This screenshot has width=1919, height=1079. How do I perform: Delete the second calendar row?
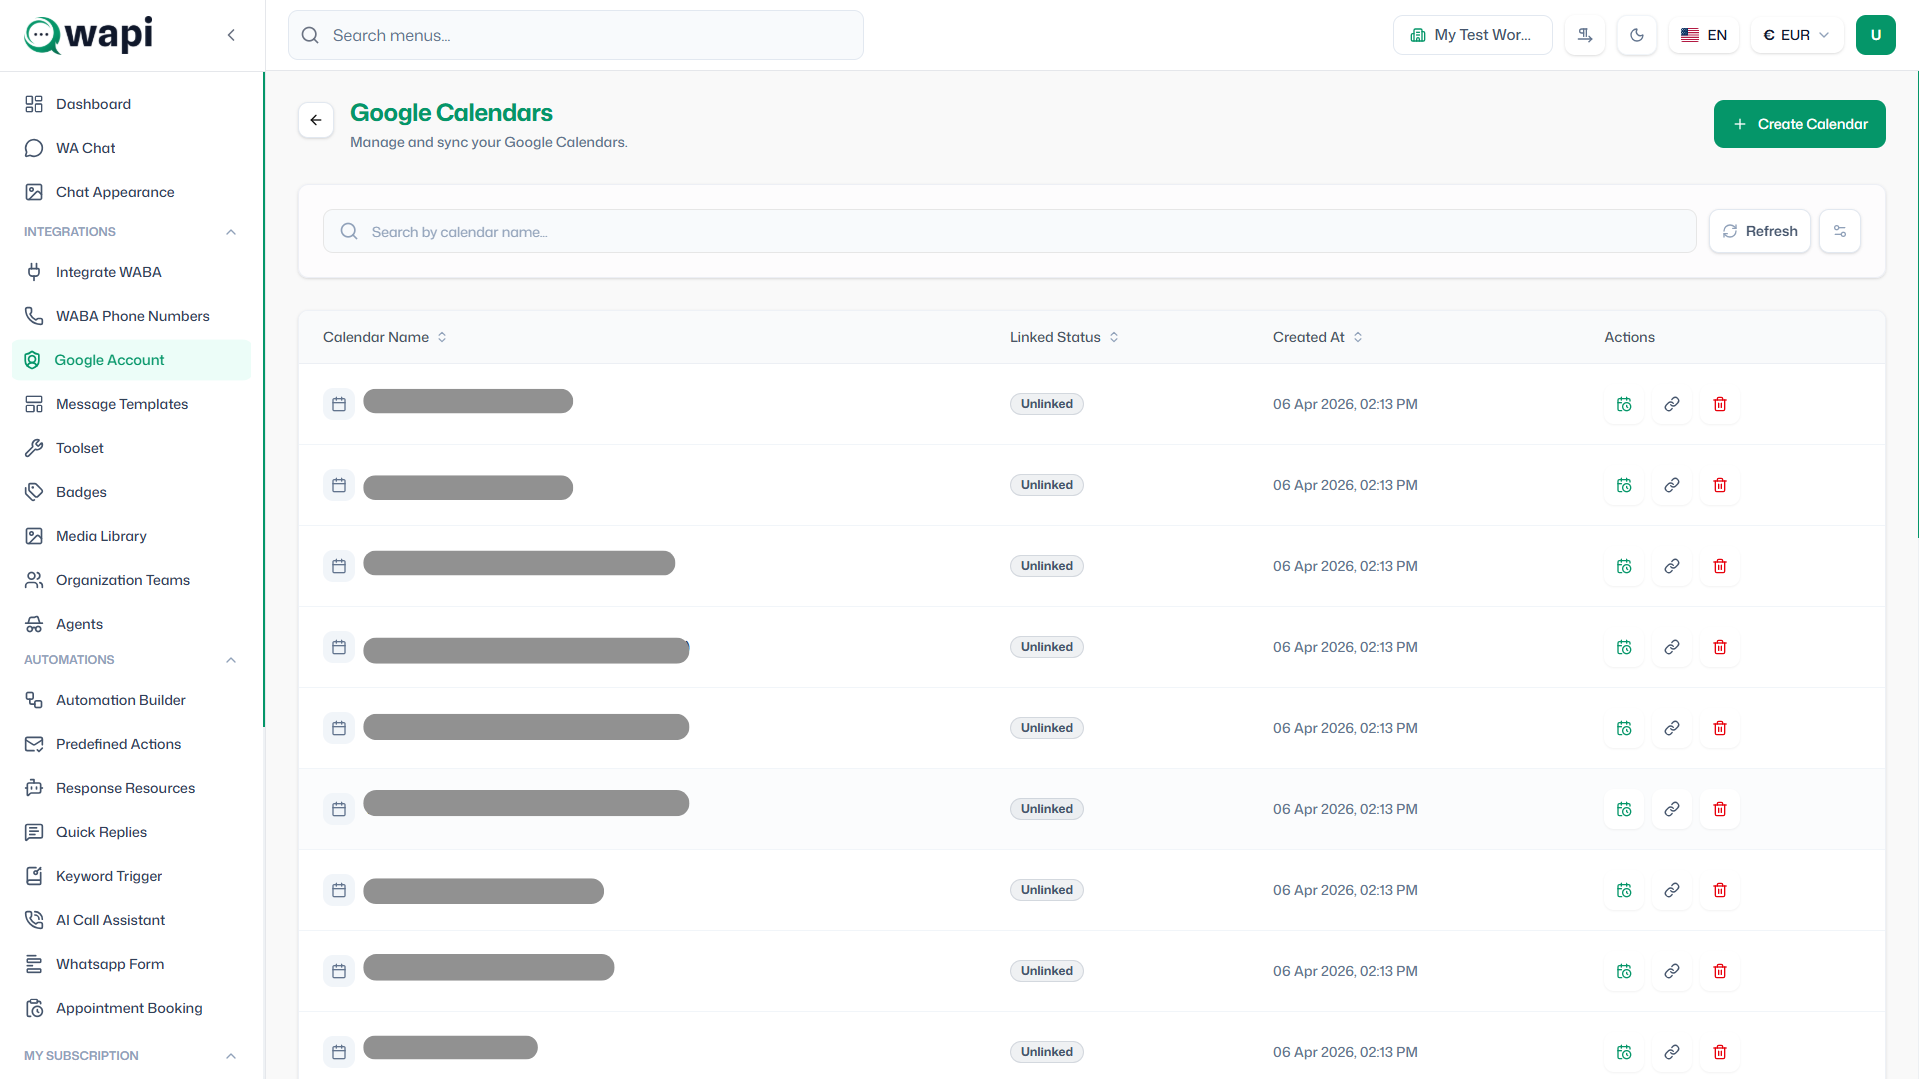(1720, 485)
